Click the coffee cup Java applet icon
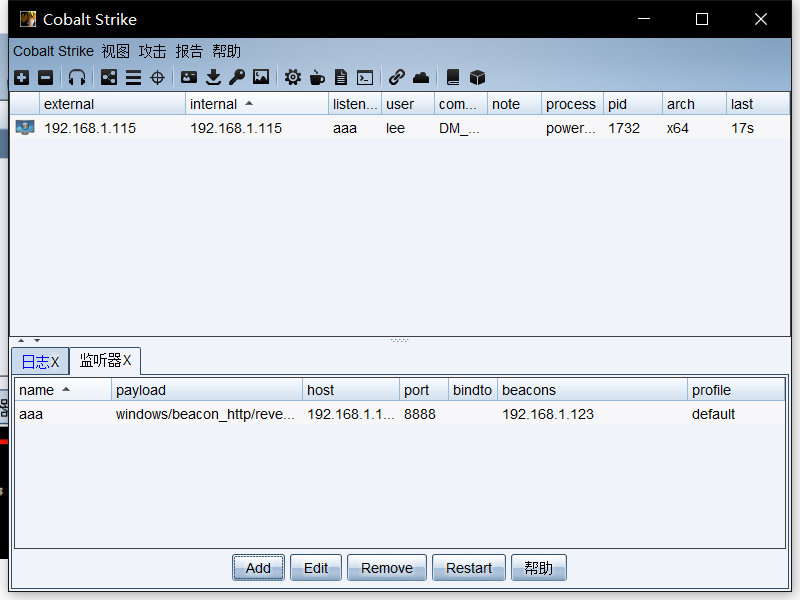The image size is (800, 600). [317, 78]
